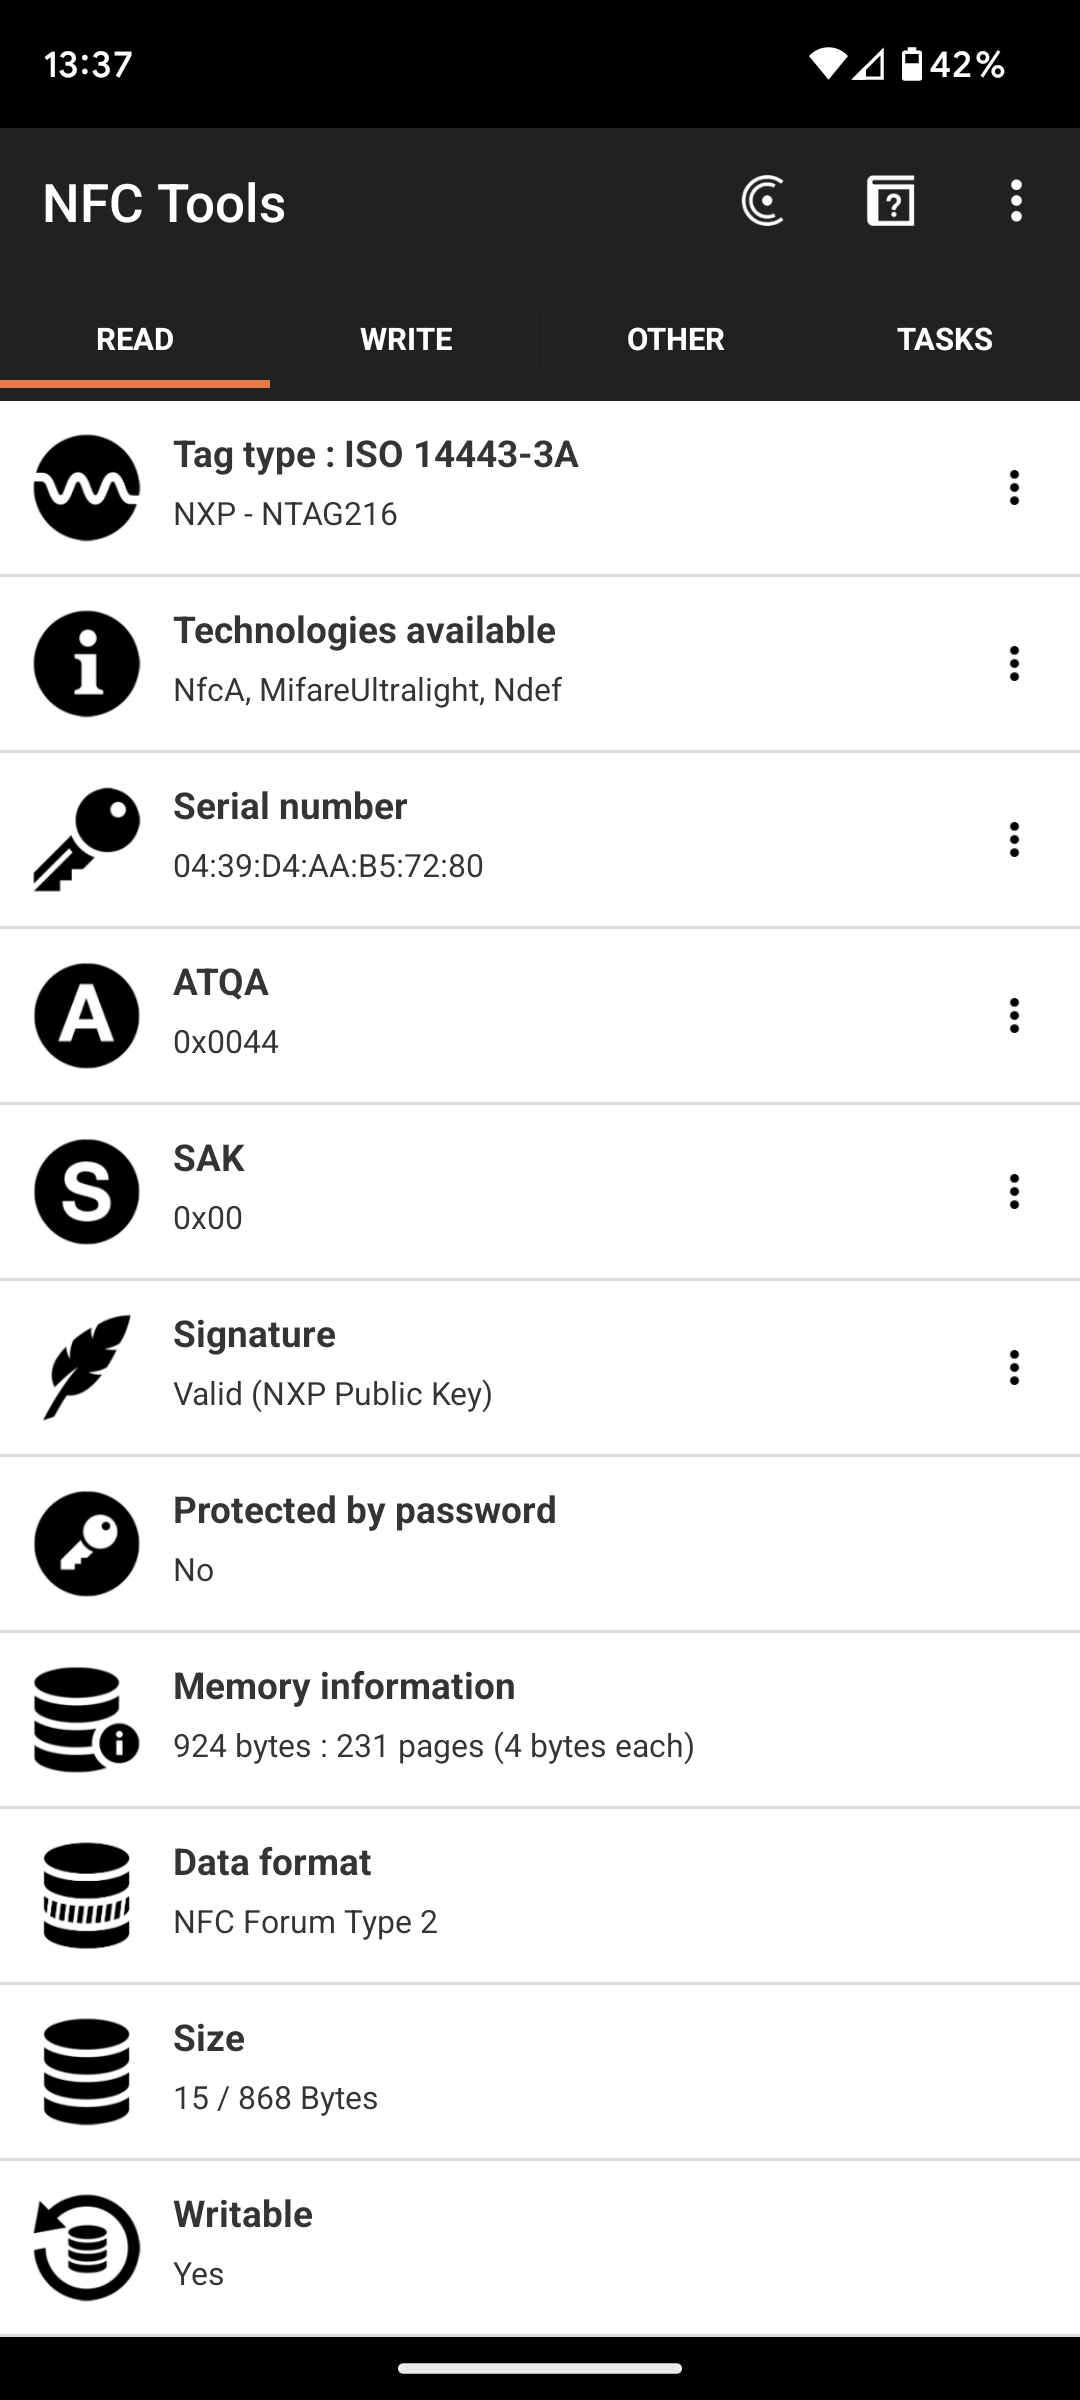Tap the Data format NFC Forum Type 2 row

point(540,1896)
